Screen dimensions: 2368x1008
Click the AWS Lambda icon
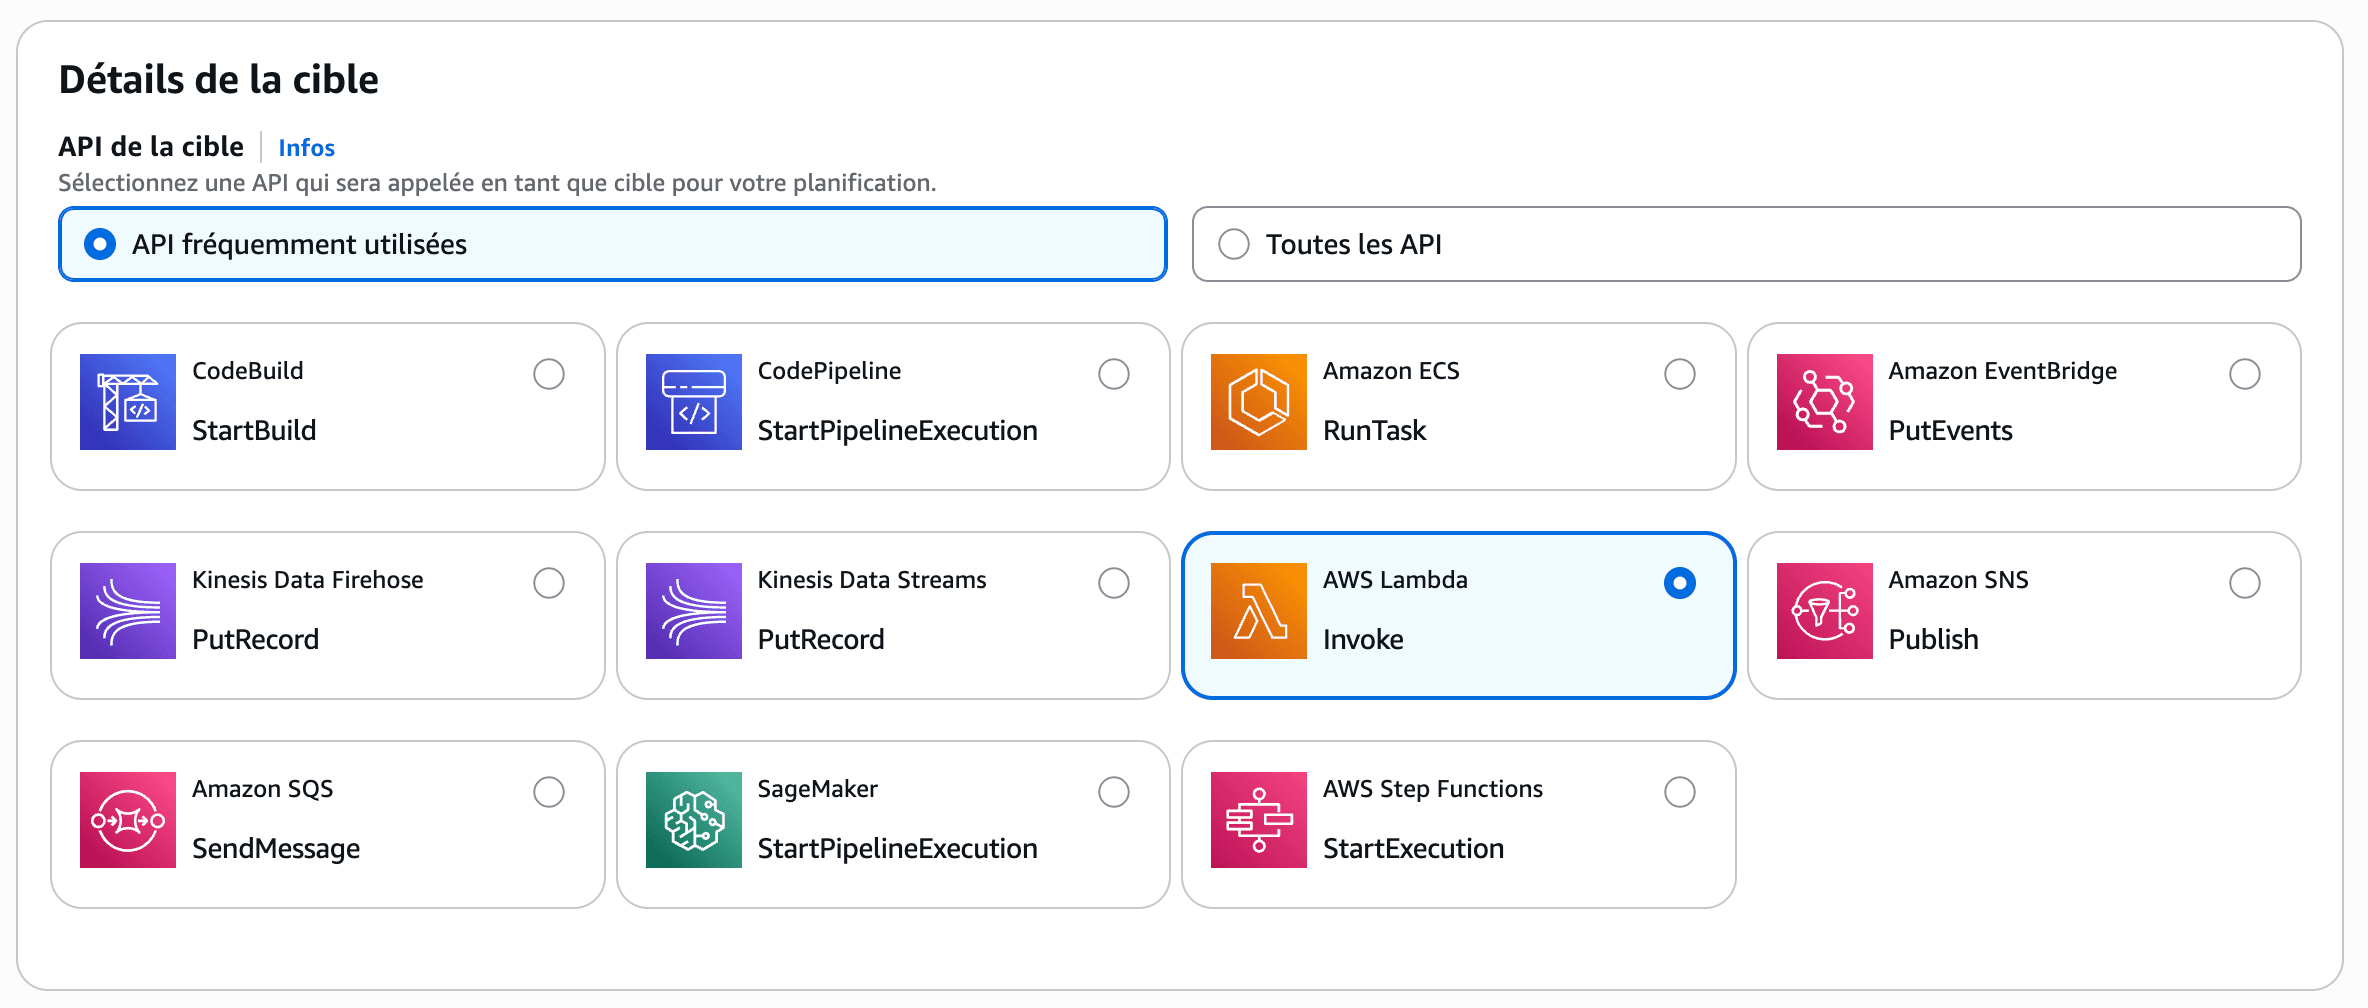pos(1259,611)
